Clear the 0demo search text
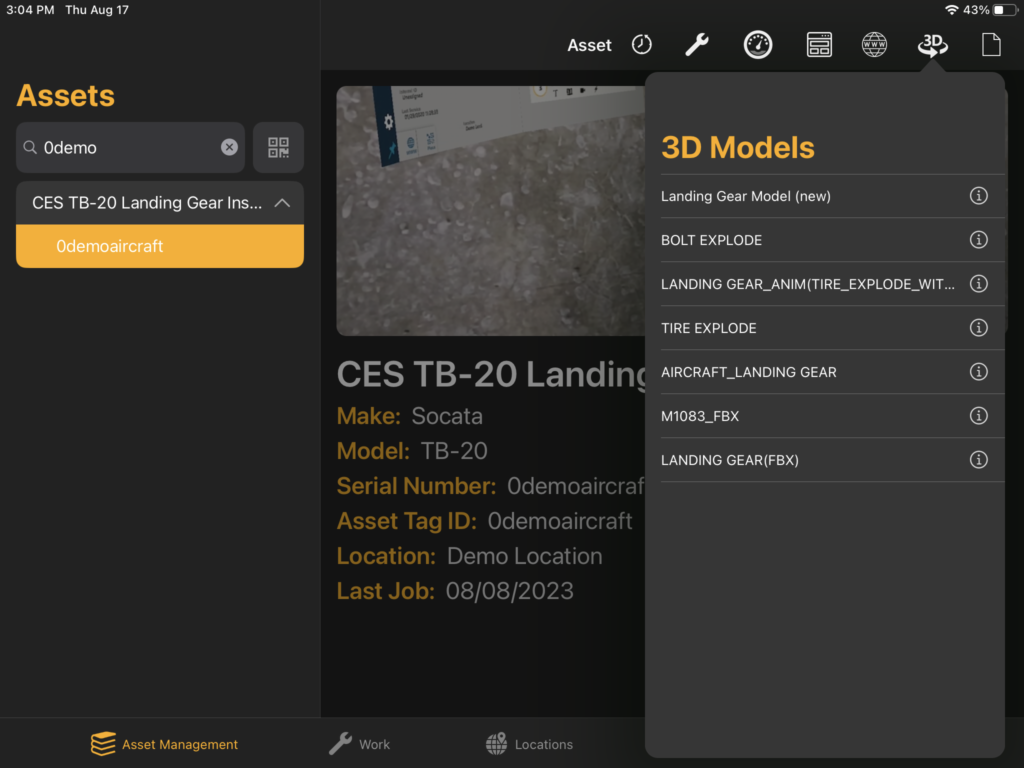1024x768 pixels. [x=229, y=147]
